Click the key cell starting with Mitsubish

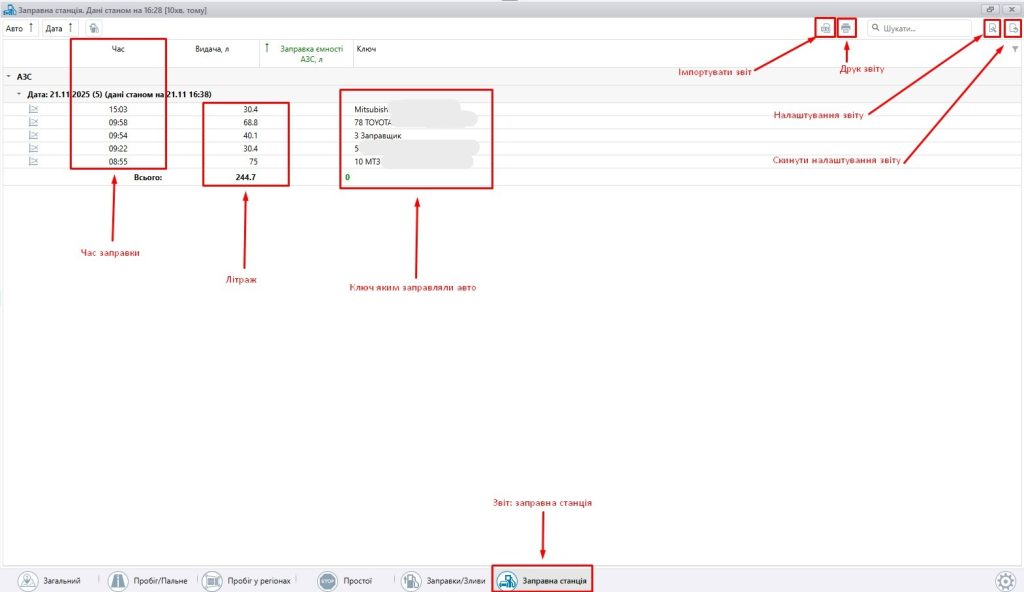pos(371,109)
